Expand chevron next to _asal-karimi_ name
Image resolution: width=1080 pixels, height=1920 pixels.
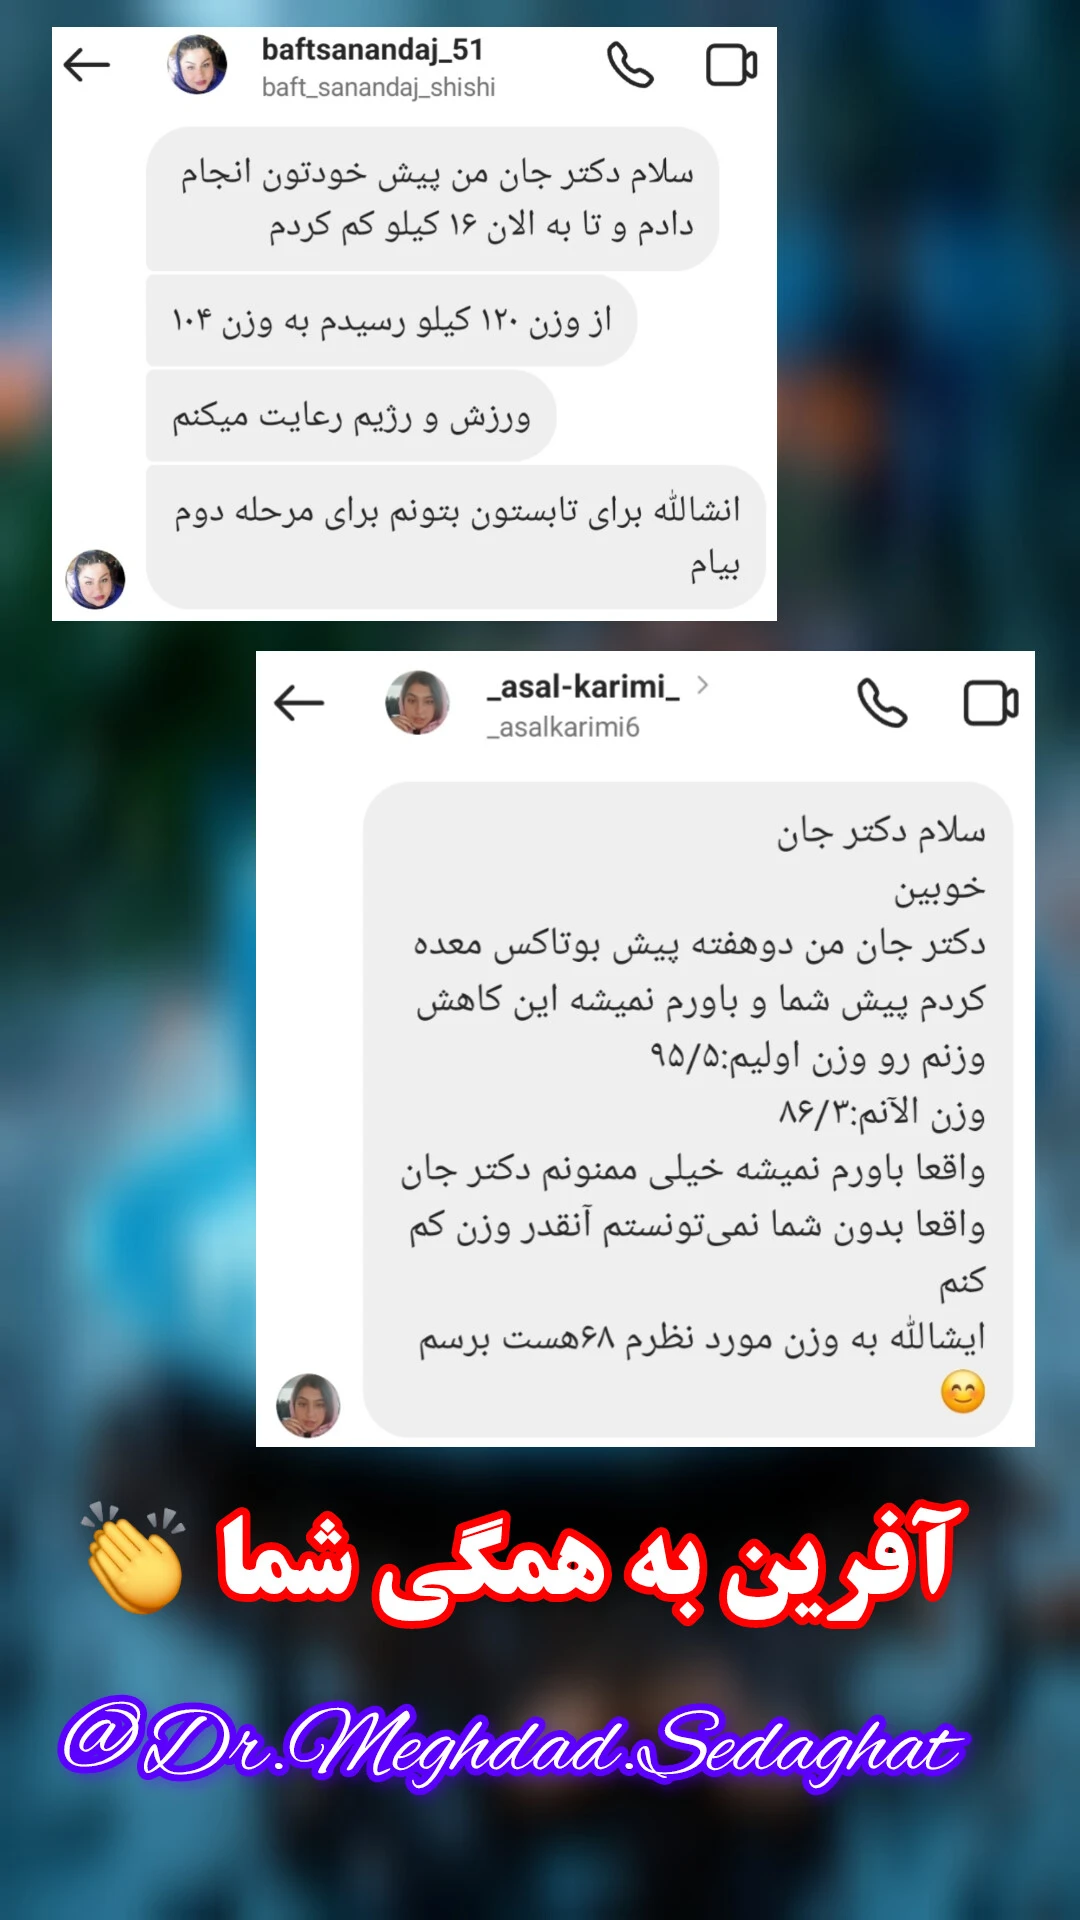[702, 685]
